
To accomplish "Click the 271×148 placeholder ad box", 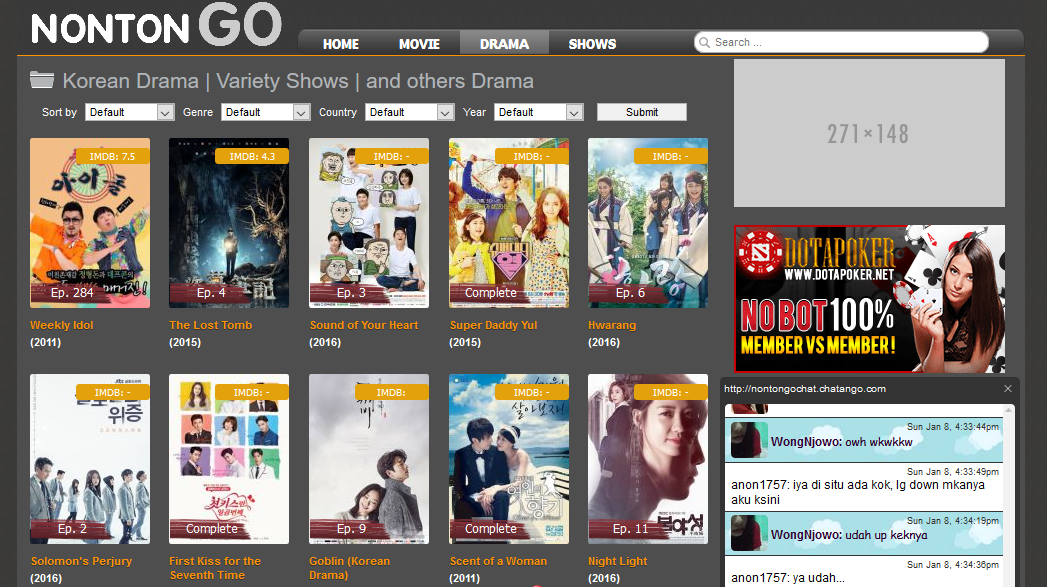I will coord(869,133).
